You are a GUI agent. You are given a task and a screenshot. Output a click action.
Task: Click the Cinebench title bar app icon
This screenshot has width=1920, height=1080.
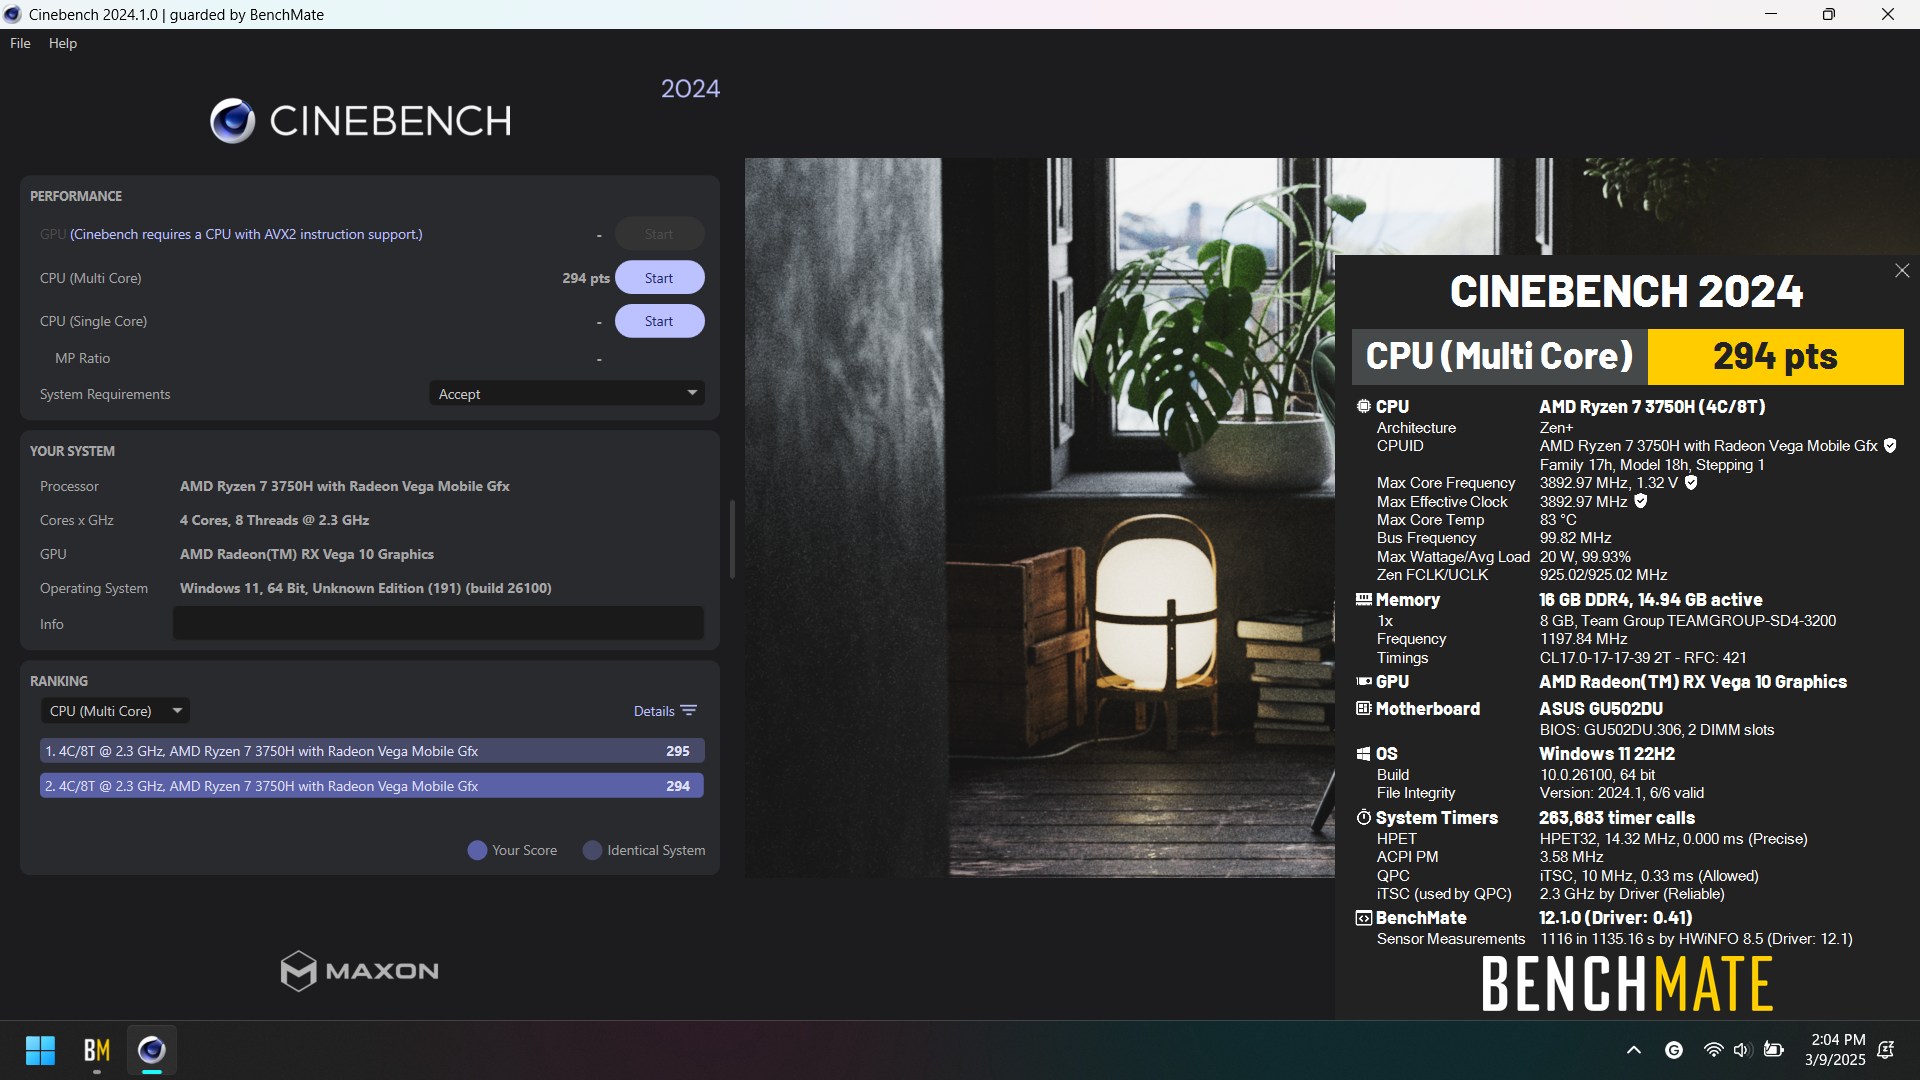point(13,14)
